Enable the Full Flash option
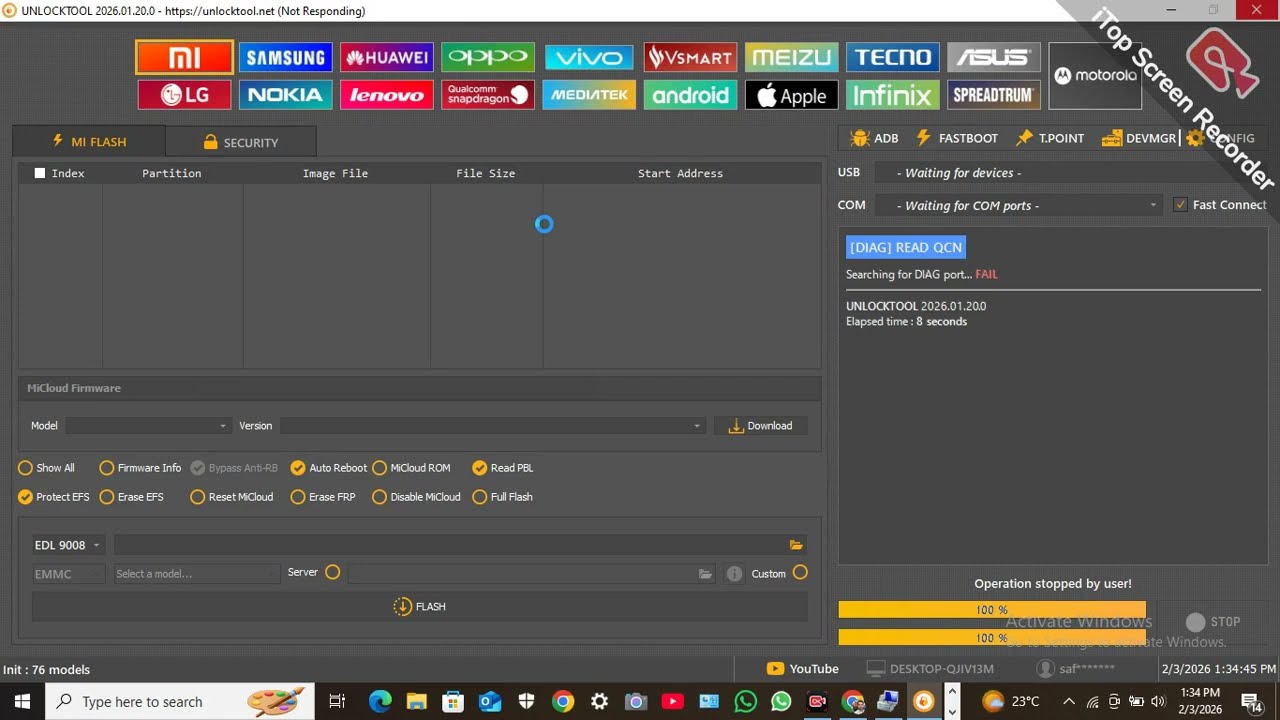The height and width of the screenshot is (720, 1280). tap(503, 497)
